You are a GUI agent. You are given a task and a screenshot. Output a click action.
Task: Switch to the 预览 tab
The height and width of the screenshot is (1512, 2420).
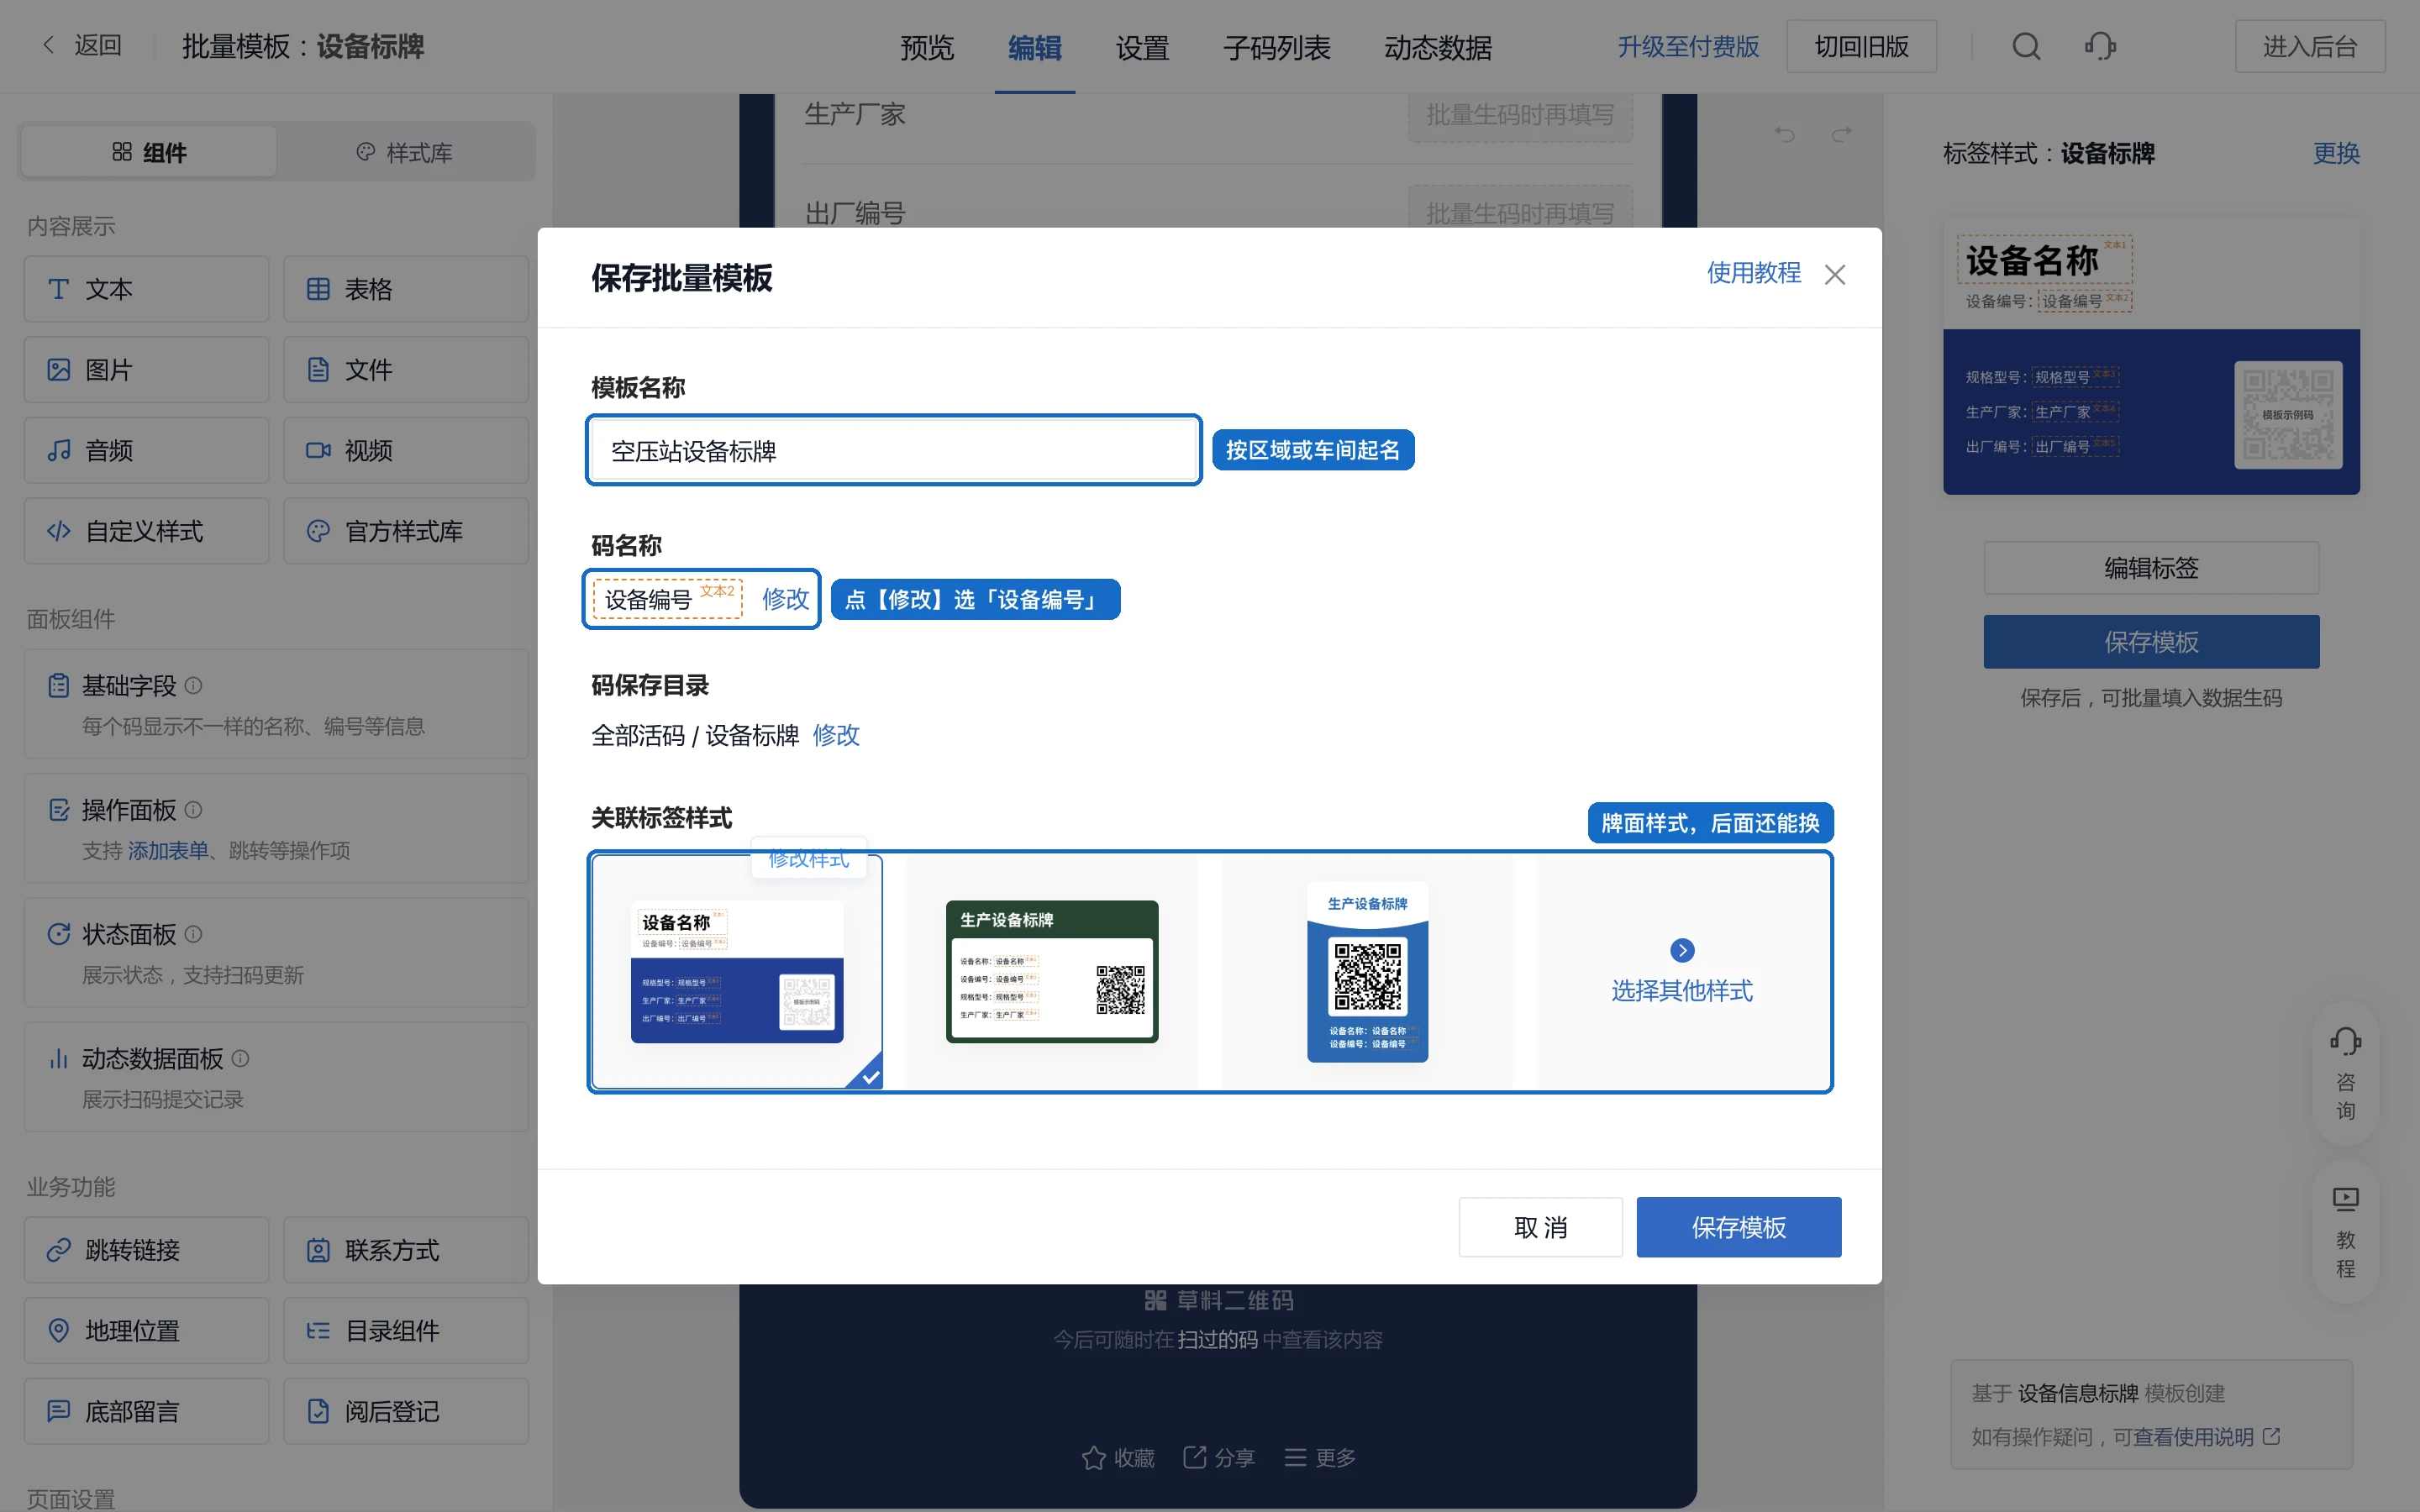[x=927, y=47]
